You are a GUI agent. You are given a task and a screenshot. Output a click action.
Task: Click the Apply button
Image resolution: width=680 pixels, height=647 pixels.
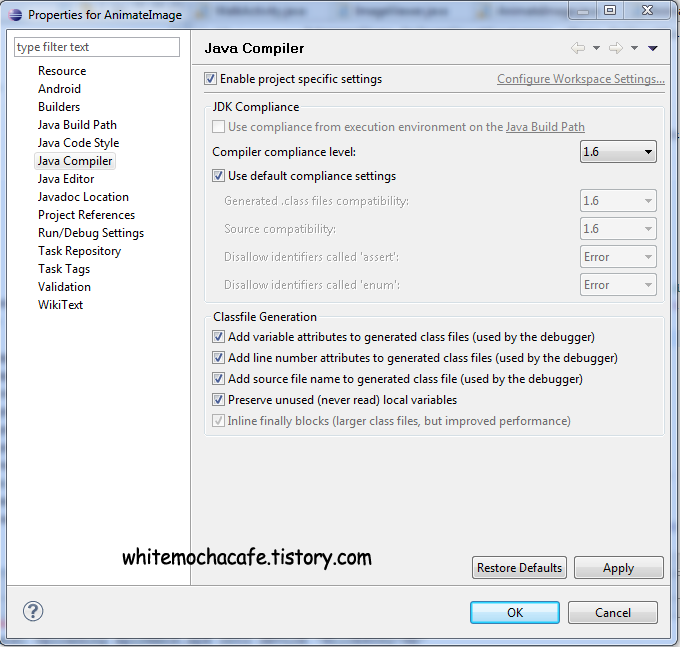tap(618, 568)
